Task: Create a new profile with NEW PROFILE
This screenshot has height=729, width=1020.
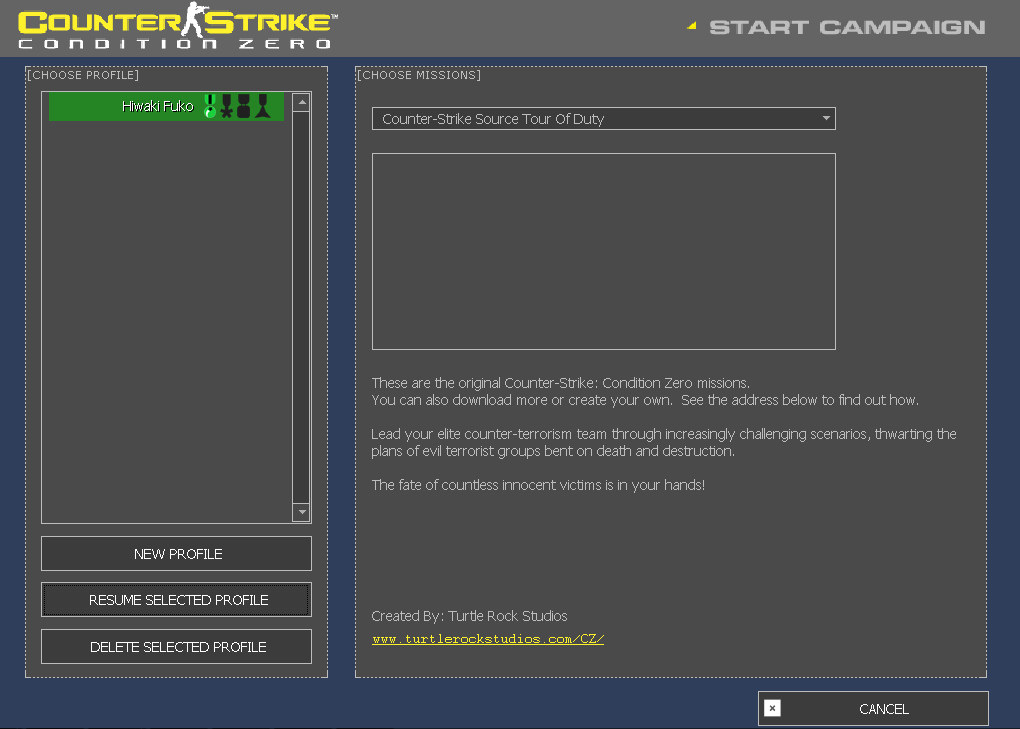Action: [176, 553]
